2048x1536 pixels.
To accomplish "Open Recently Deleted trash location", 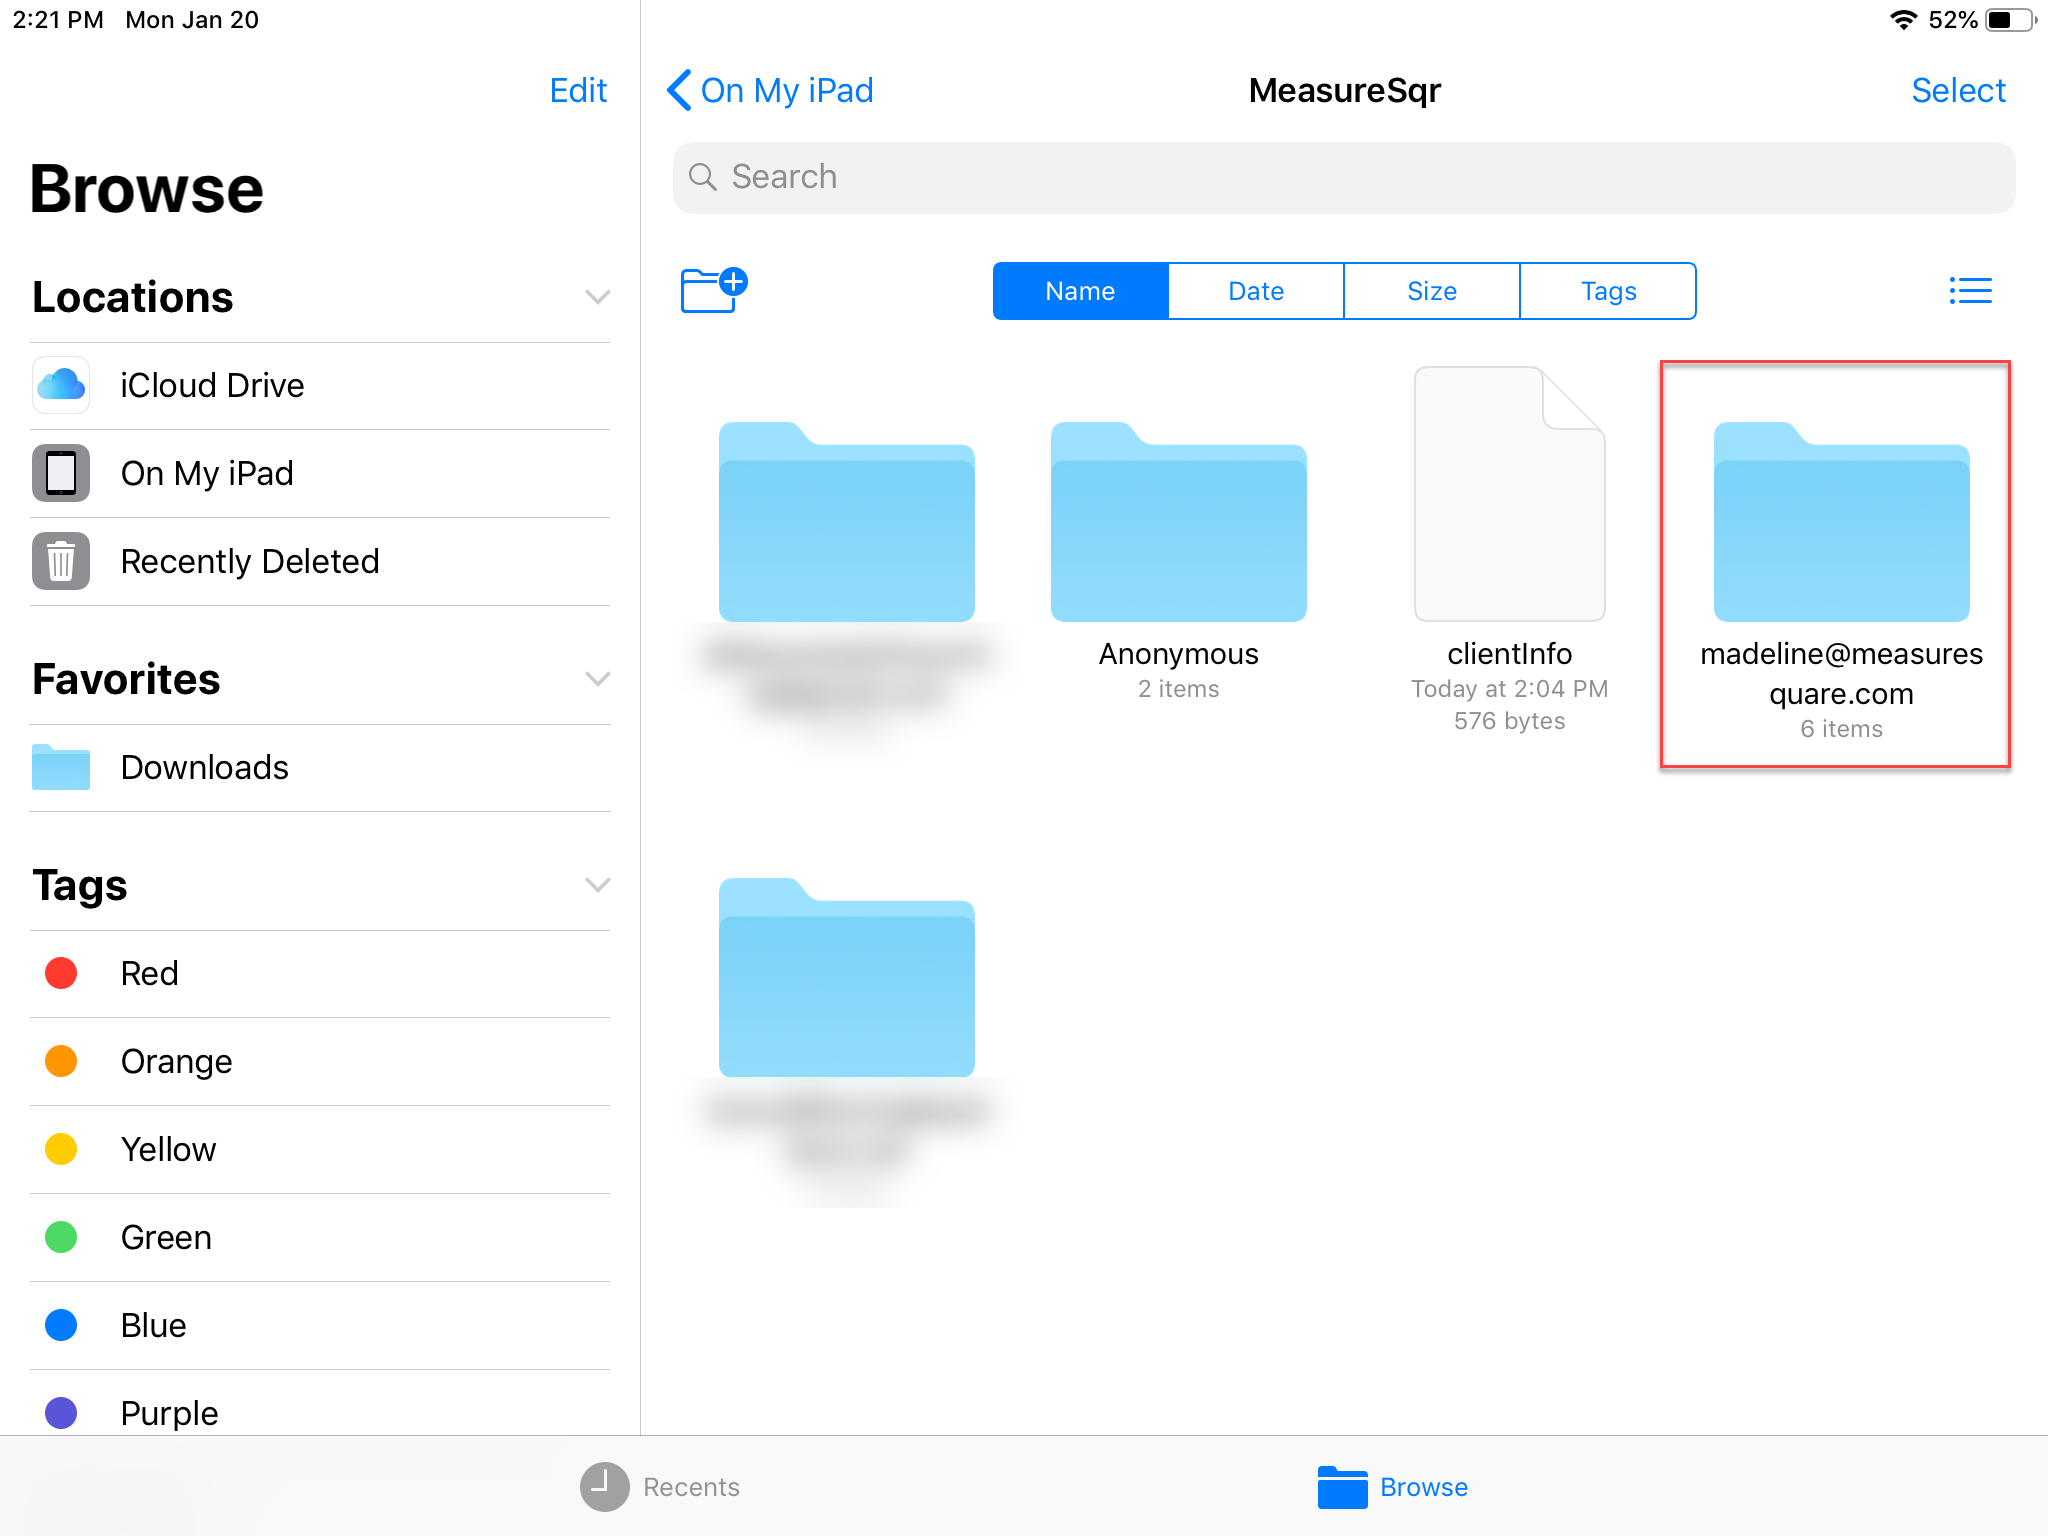I will coord(249,562).
